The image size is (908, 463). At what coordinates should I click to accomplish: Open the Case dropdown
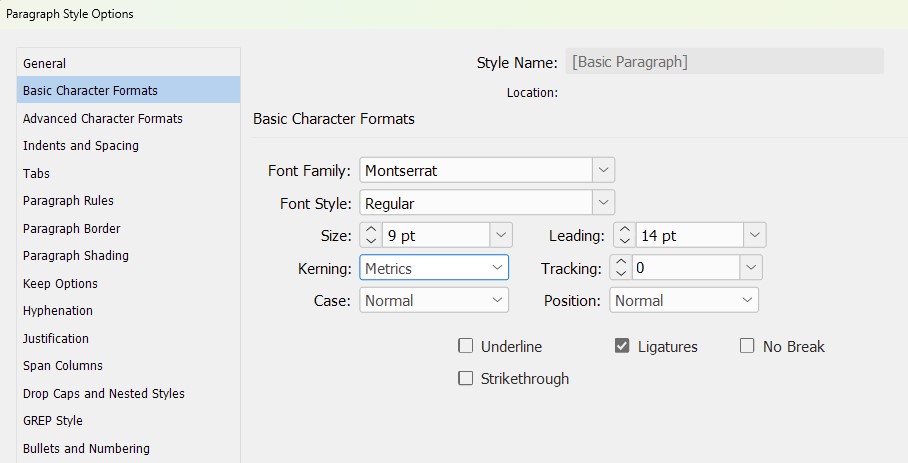(x=497, y=300)
